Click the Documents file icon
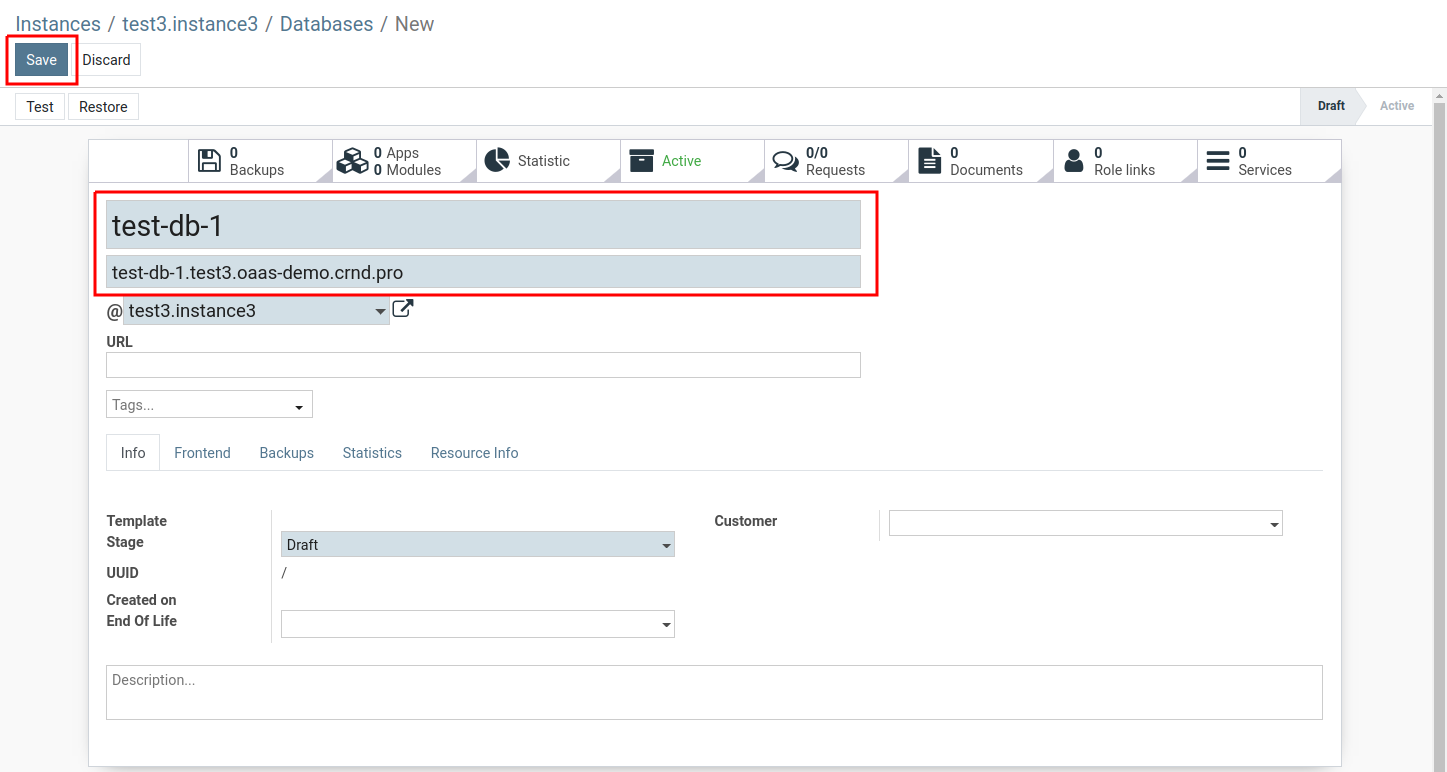 (930, 161)
